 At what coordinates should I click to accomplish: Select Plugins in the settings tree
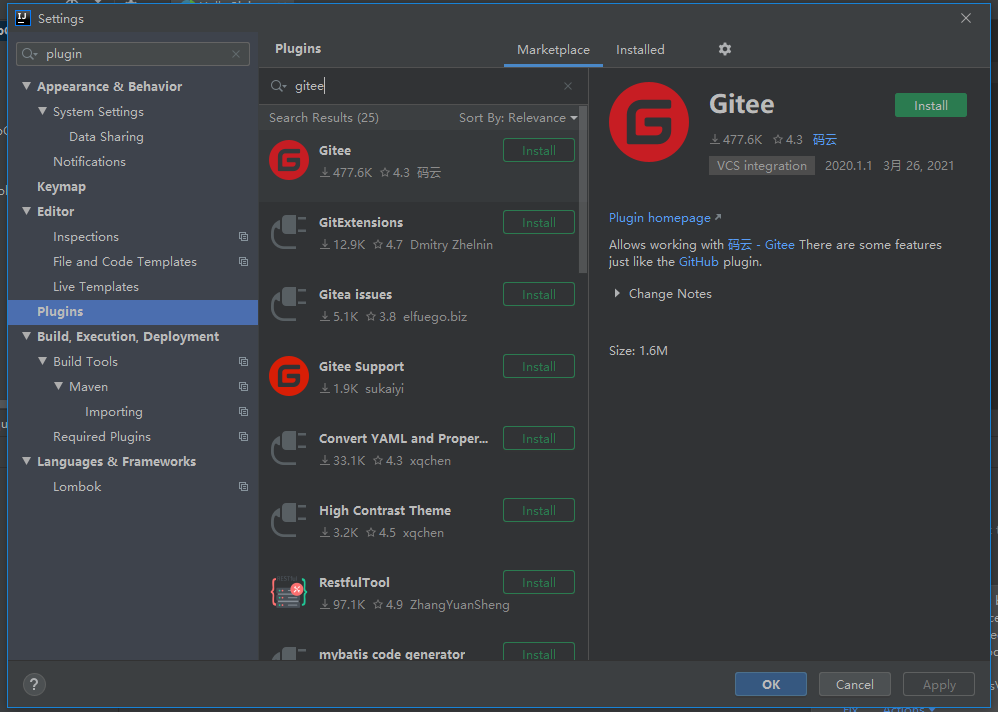coord(132,312)
